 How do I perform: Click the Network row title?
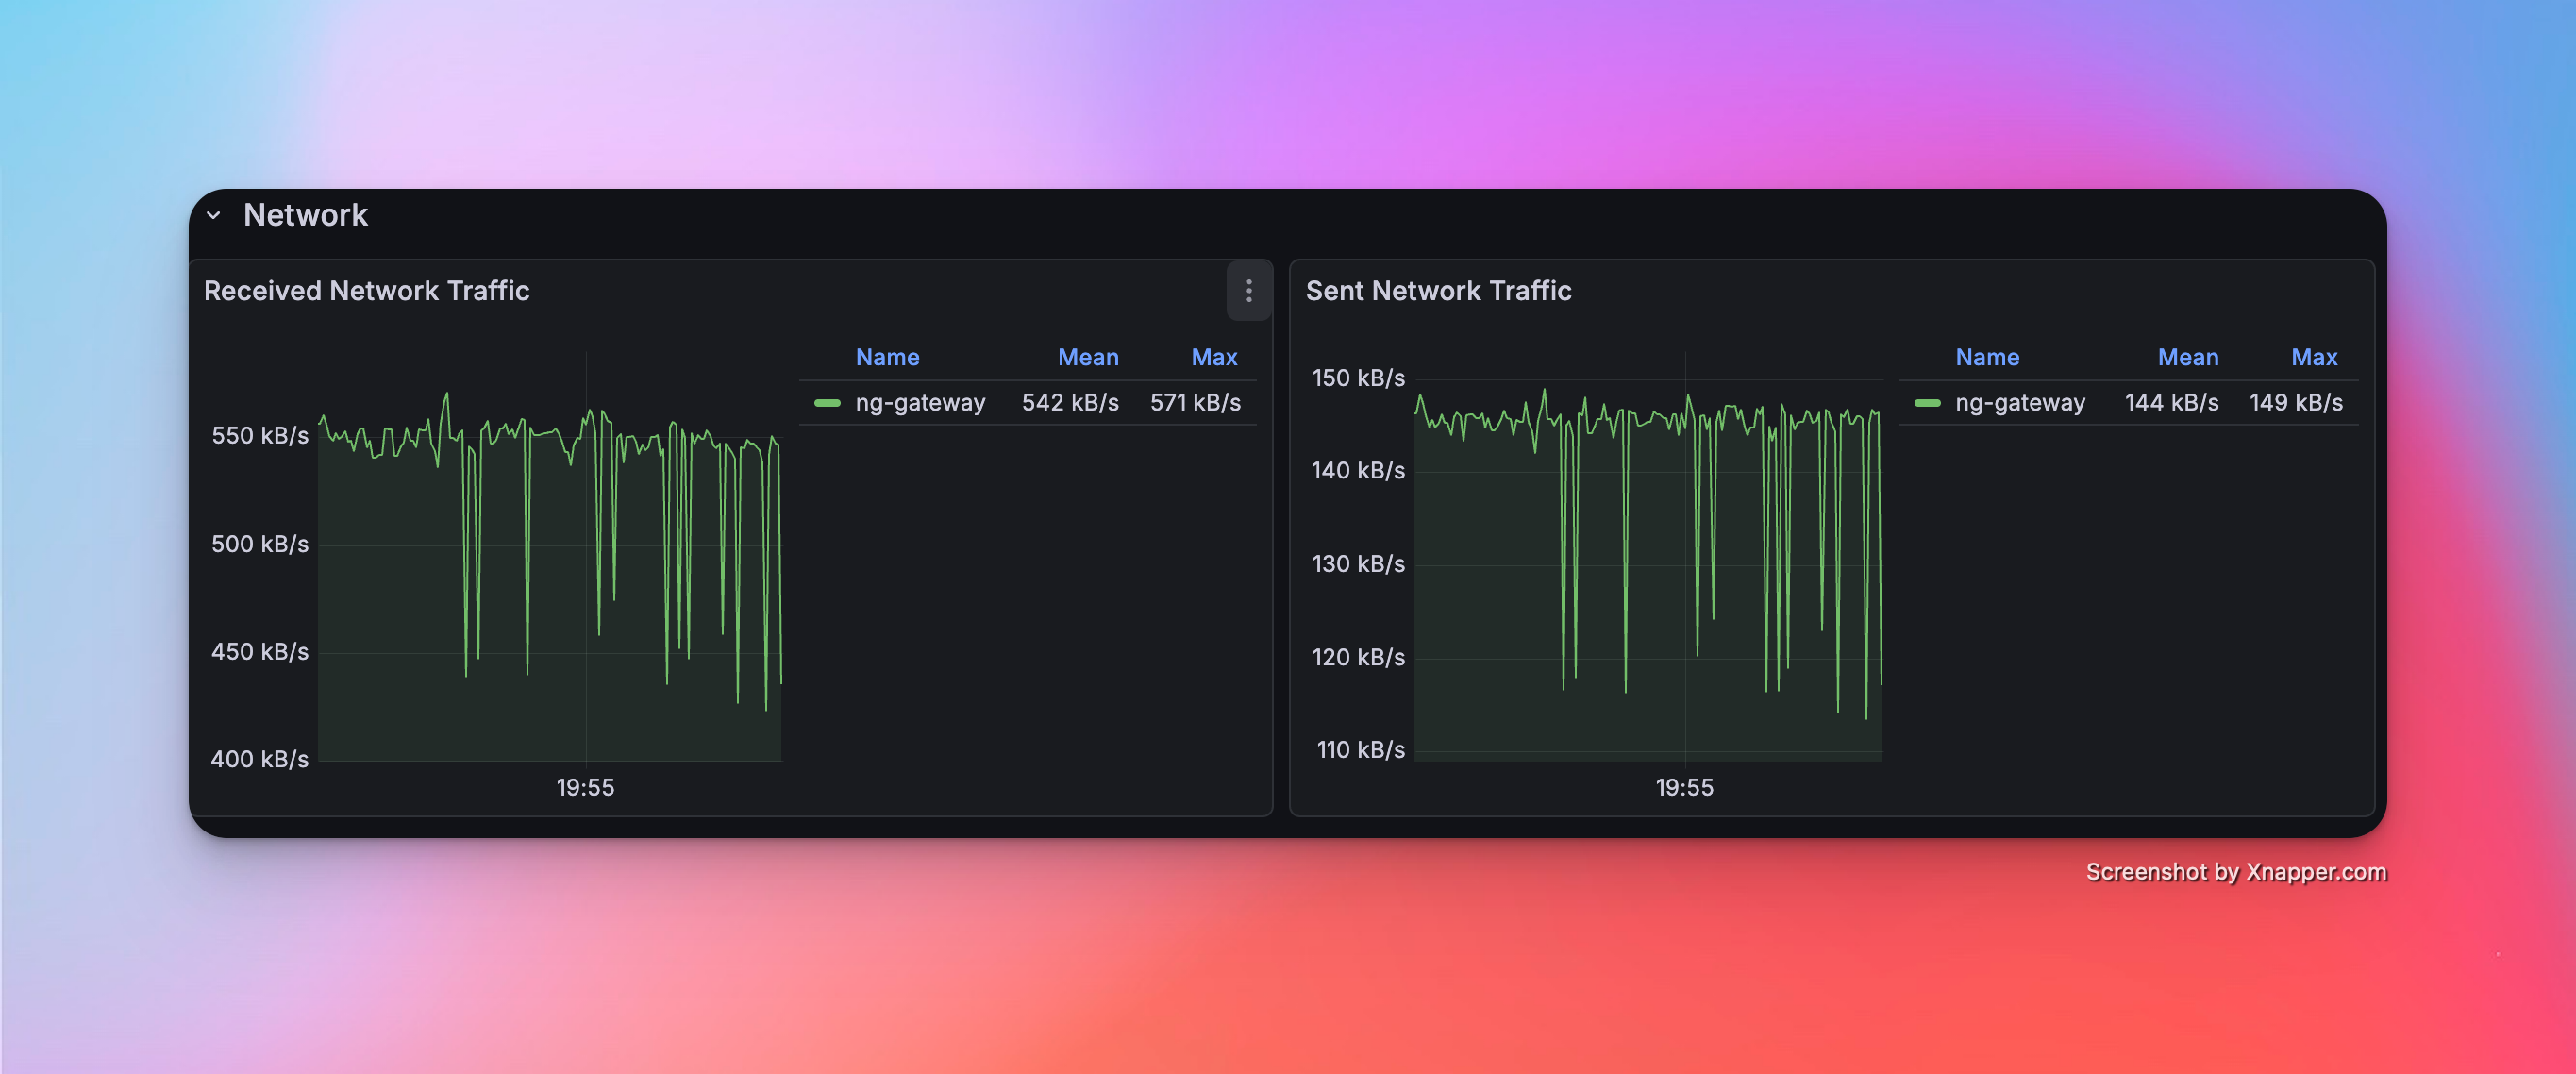point(305,215)
